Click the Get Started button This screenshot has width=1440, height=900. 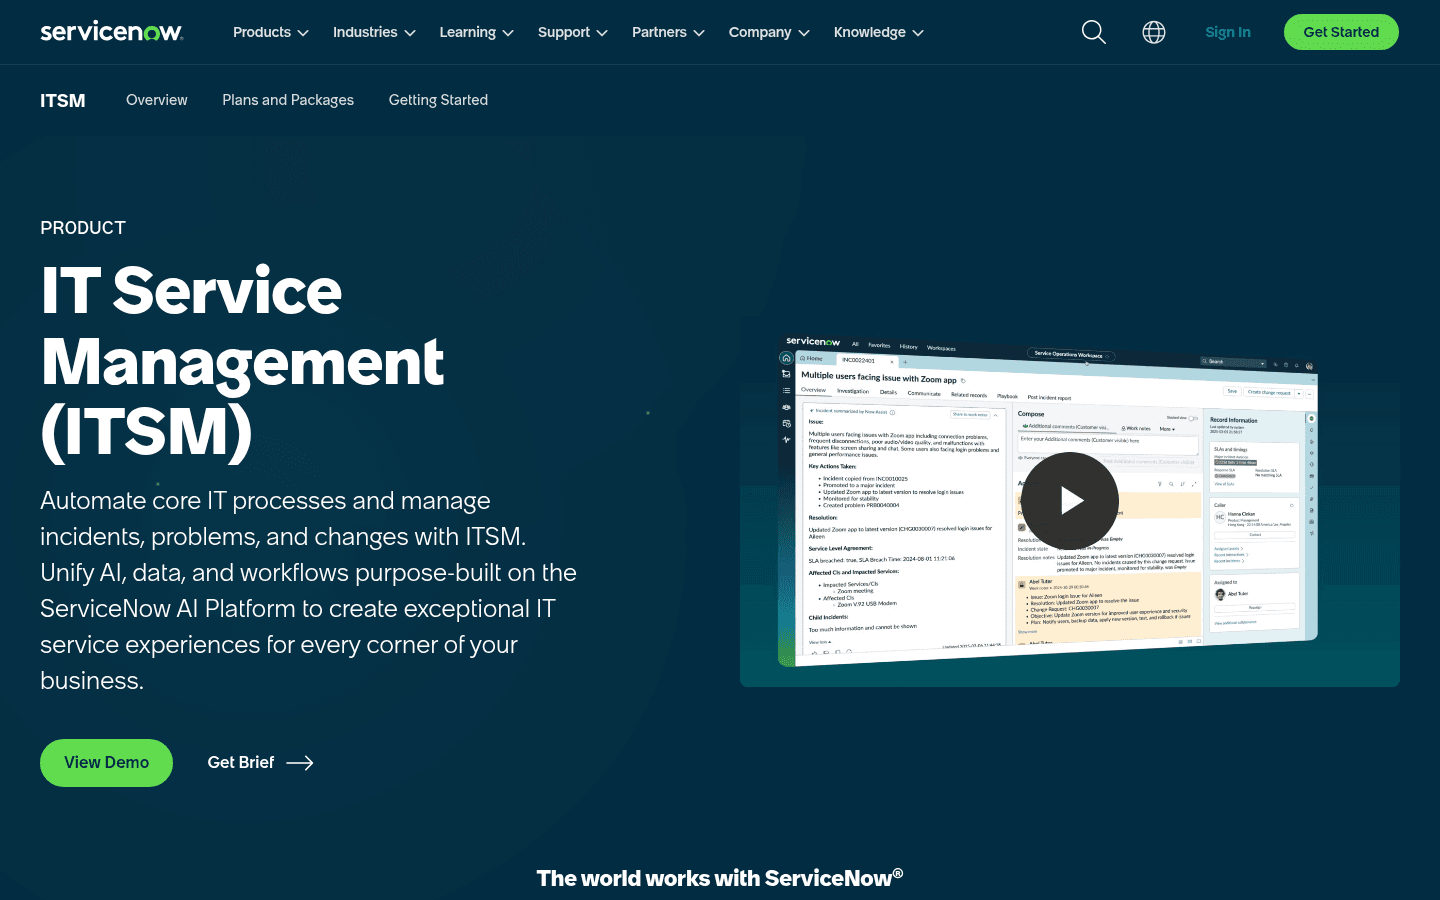[x=1341, y=32]
